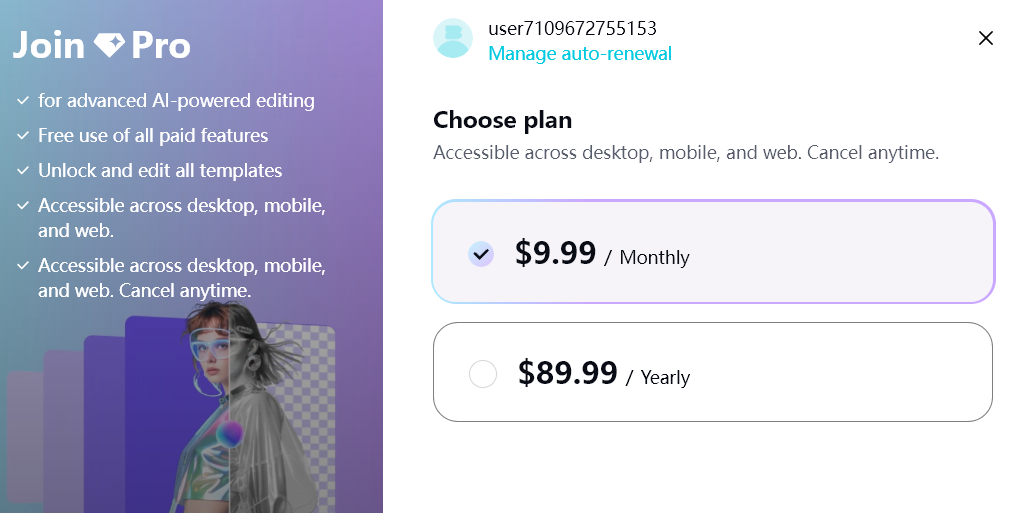
Task: Click the 'Unlock and edit all templates' text
Action: click(160, 171)
